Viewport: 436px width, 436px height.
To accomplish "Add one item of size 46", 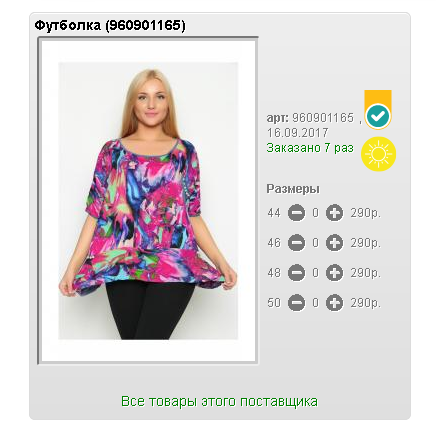I will pyautogui.click(x=334, y=243).
